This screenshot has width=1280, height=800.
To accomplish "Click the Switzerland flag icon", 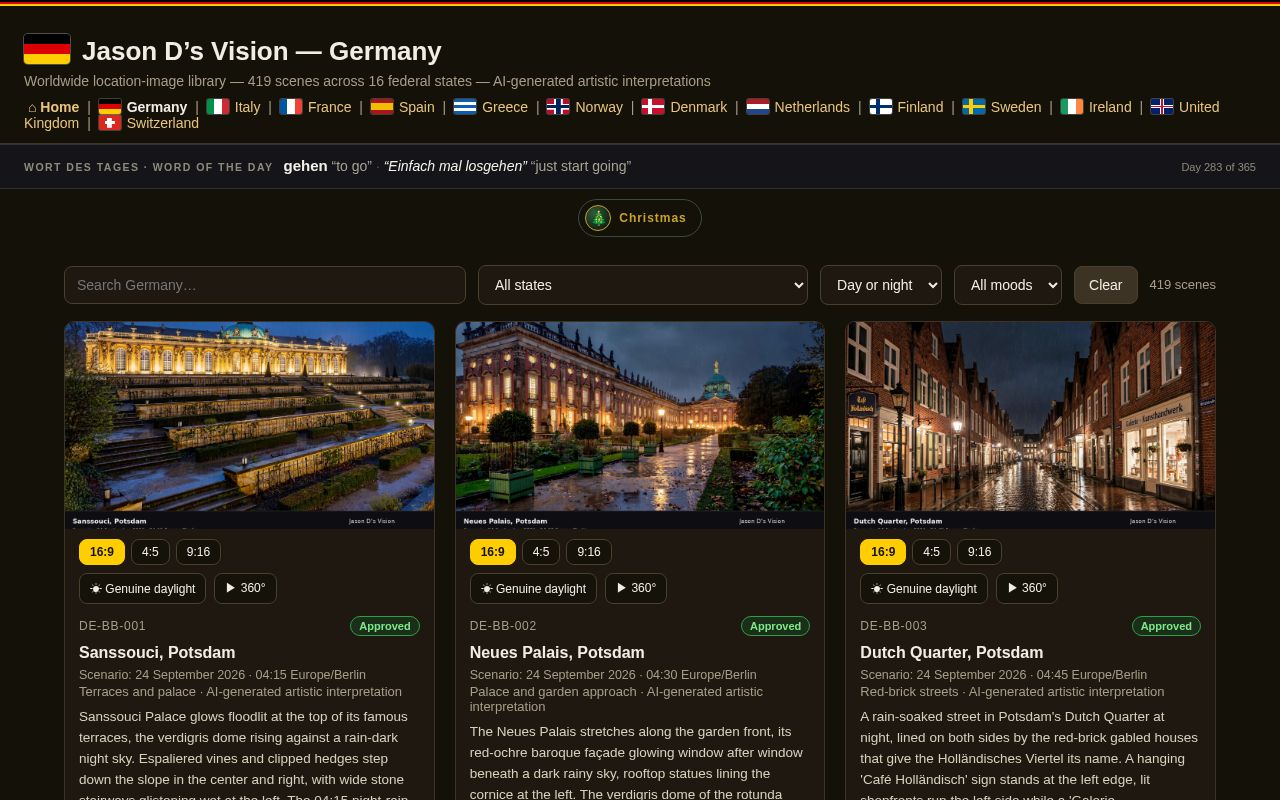I will pos(110,123).
